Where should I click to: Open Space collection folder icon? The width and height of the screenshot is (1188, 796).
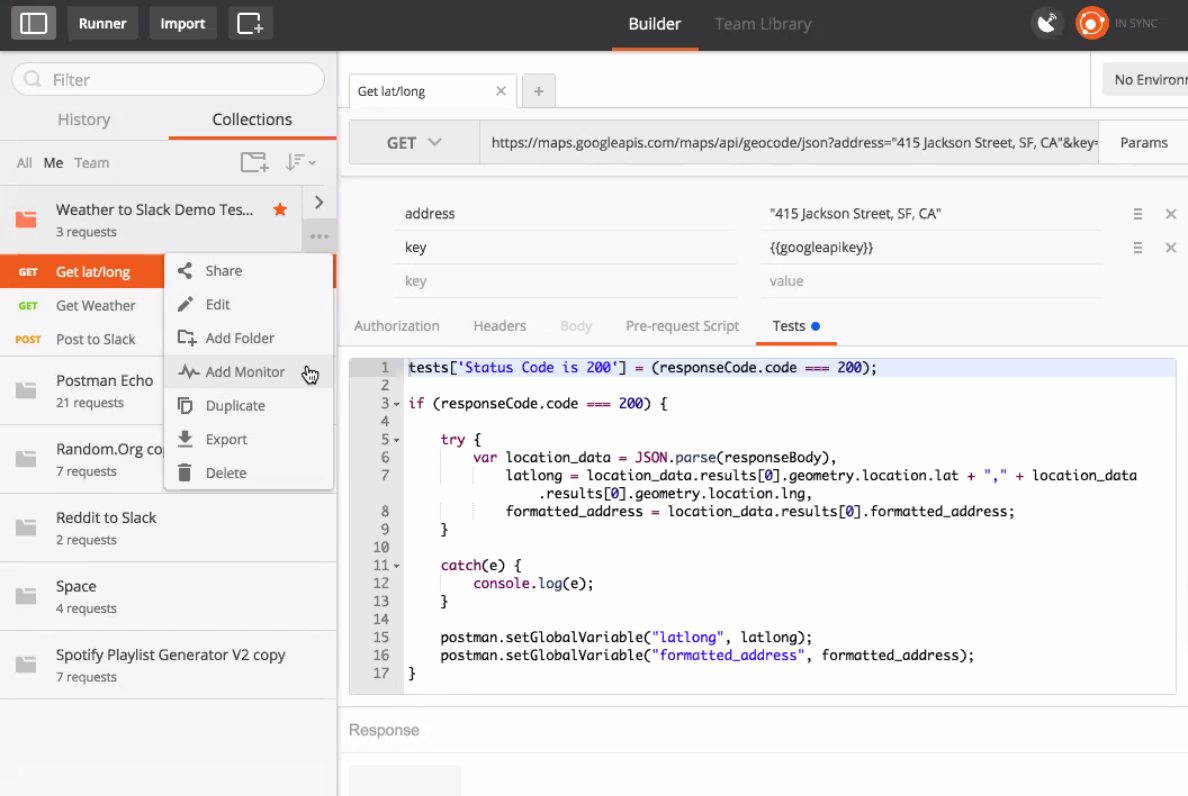pos(26,595)
